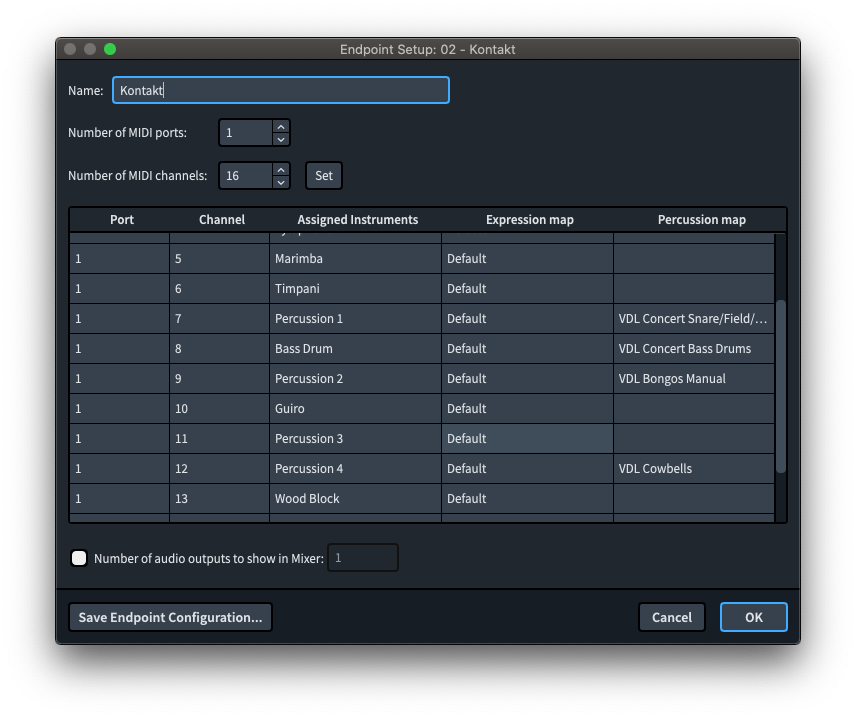Click the table's vertical scrollbar thumb
The height and width of the screenshot is (718, 856).
tap(781, 386)
